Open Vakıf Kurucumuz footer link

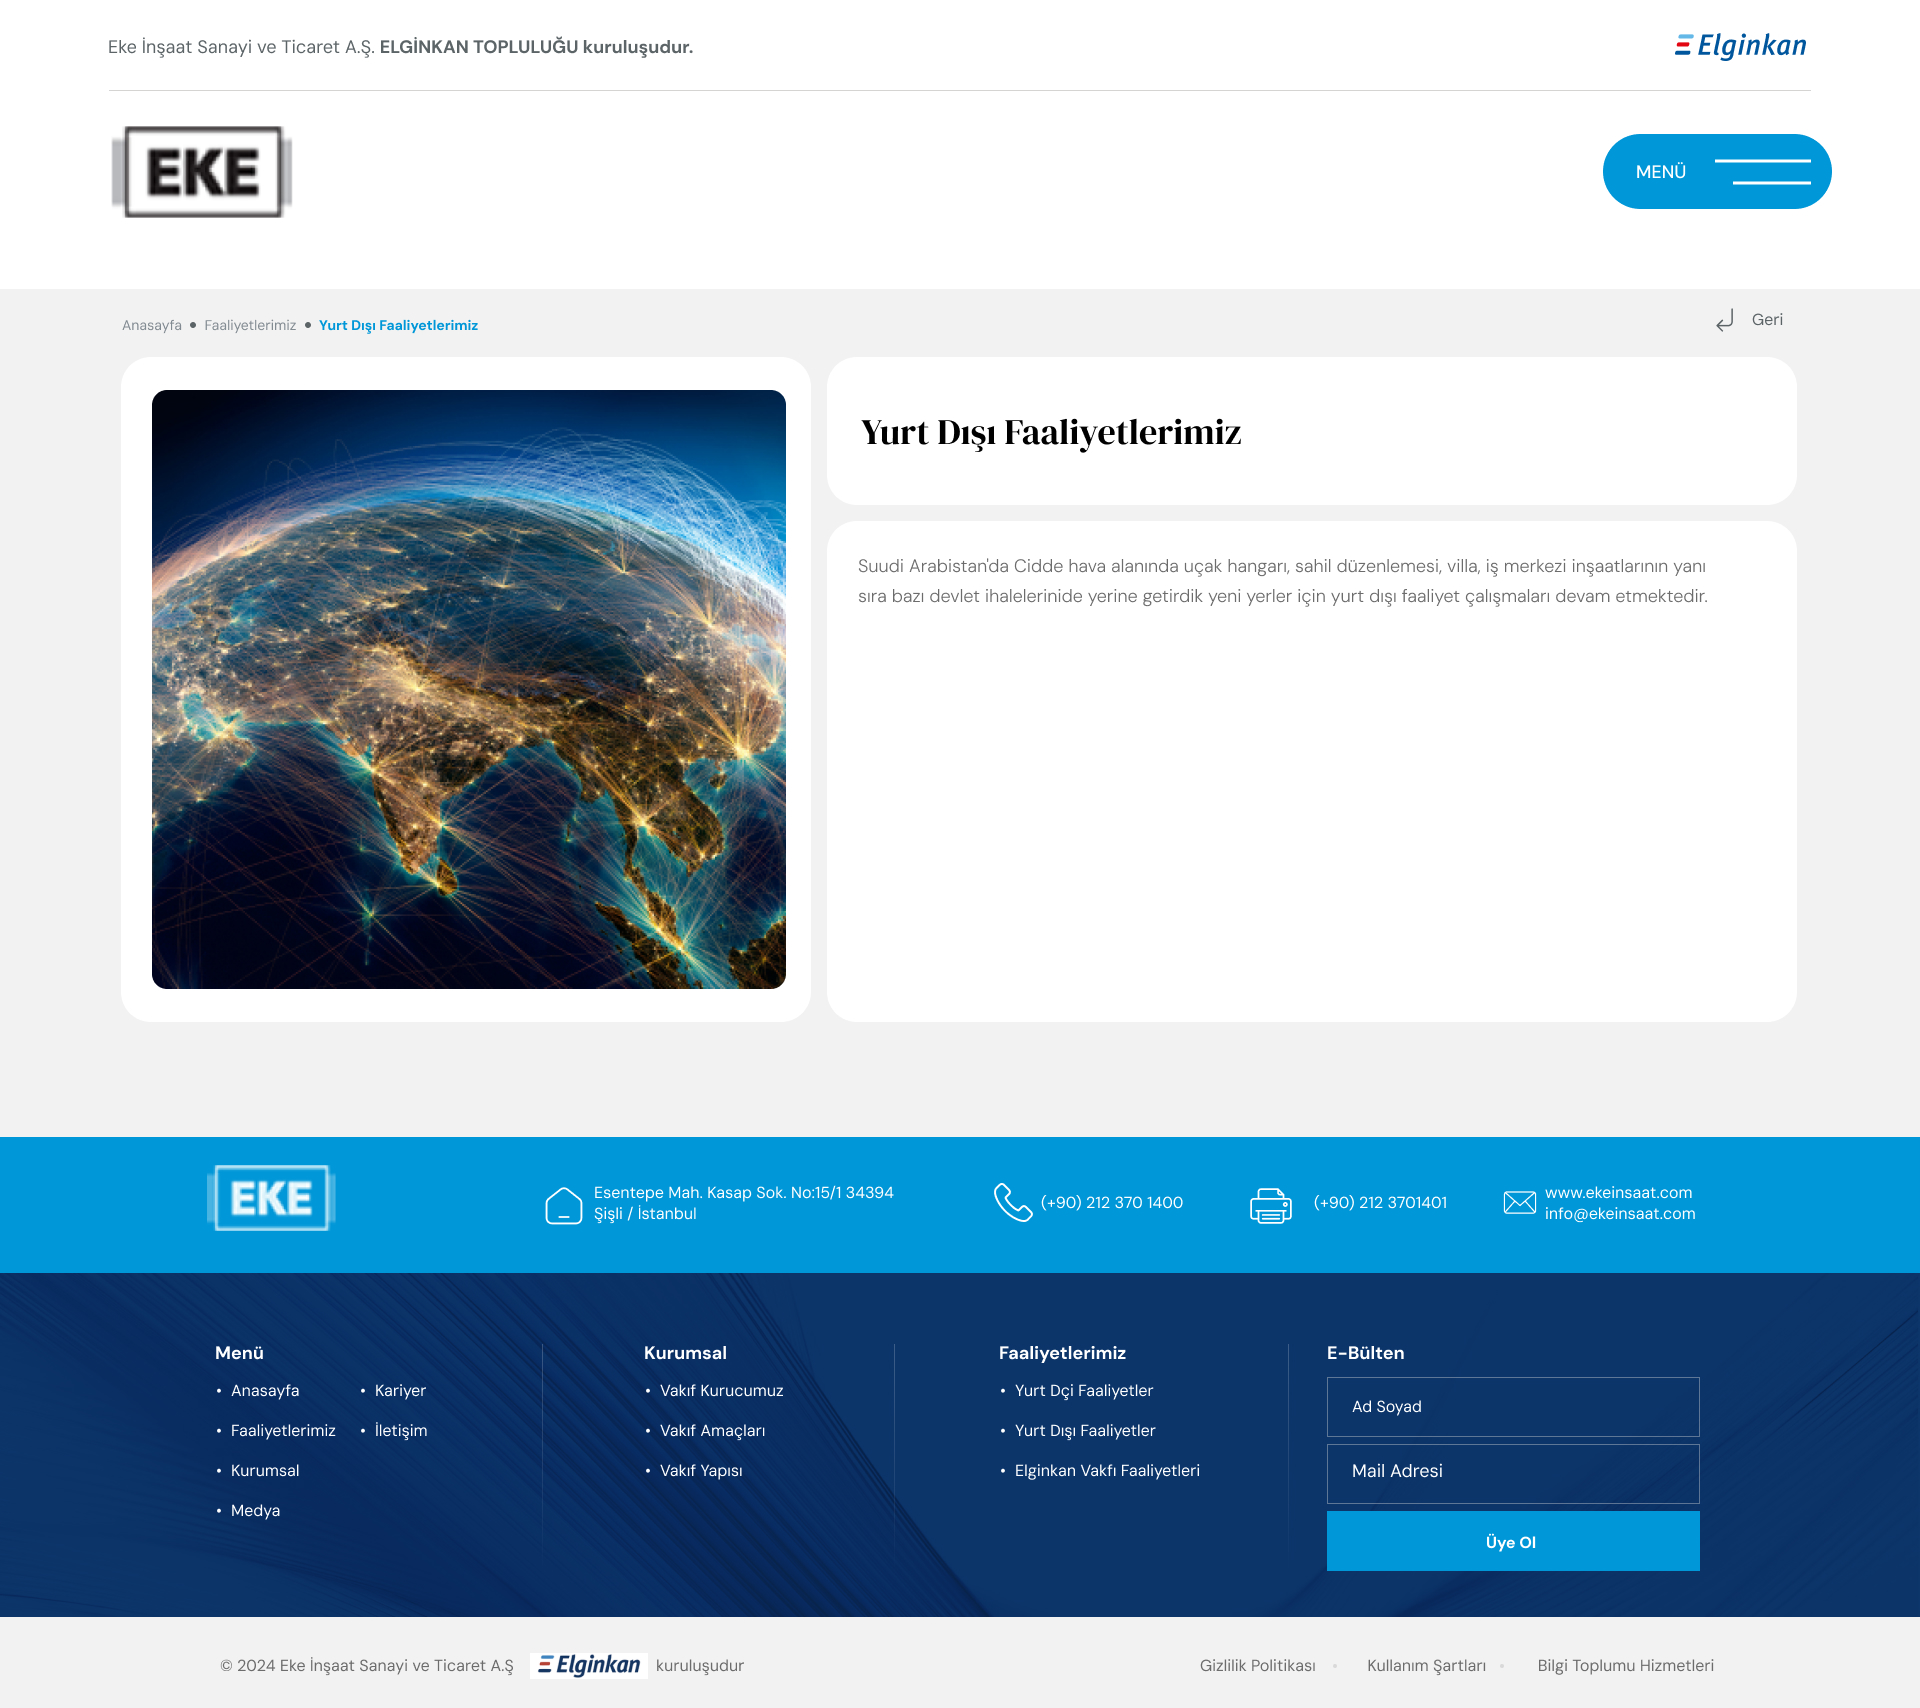pos(721,1390)
